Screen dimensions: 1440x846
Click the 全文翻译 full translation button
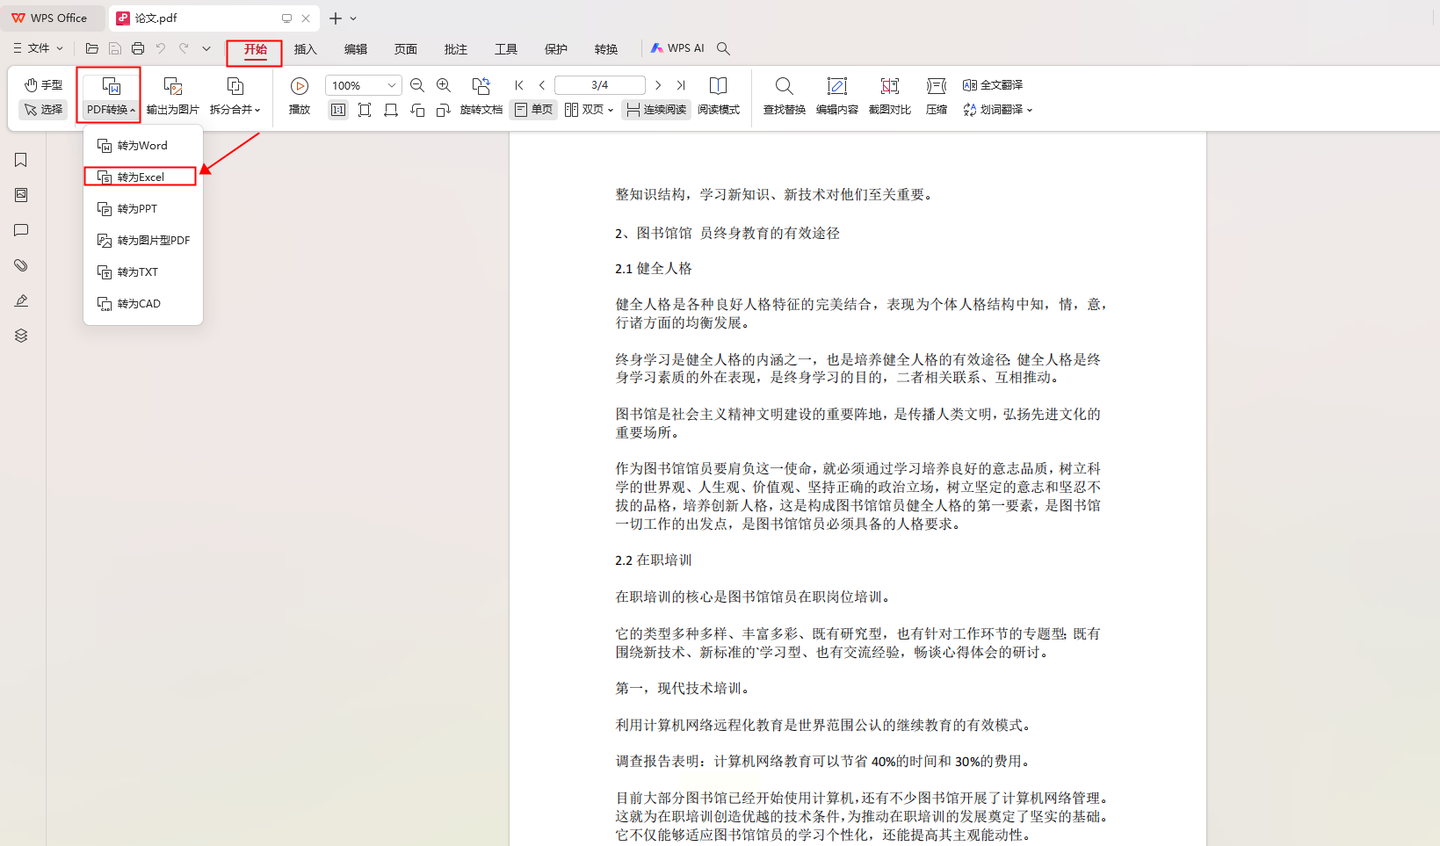(x=993, y=85)
